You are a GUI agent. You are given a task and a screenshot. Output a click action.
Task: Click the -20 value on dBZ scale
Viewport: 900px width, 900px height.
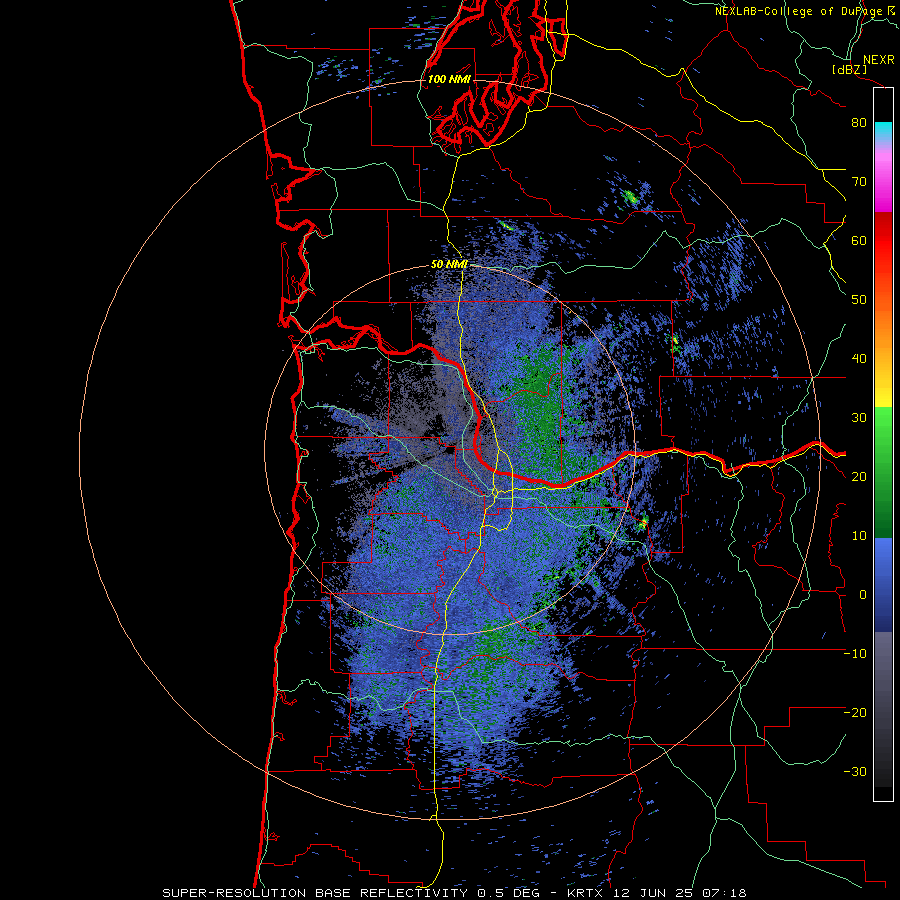[x=855, y=713]
